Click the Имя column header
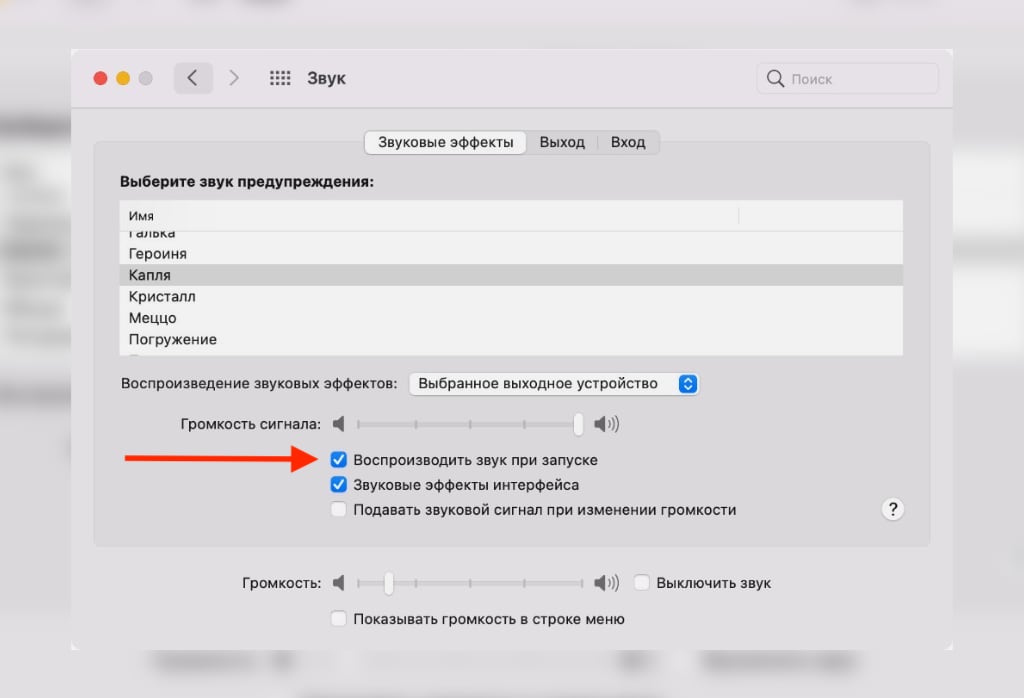 (429, 215)
